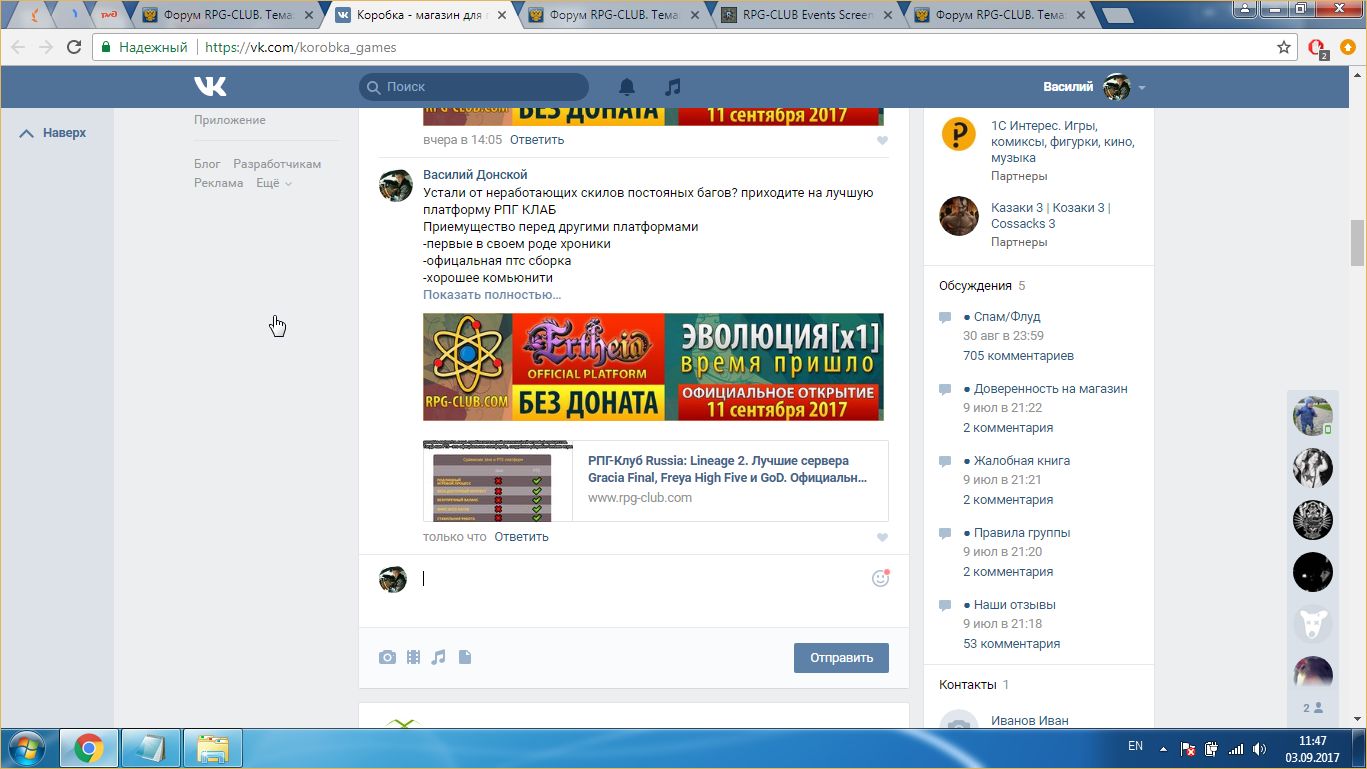The width and height of the screenshot is (1367, 769).
Task: Click the VK search field Поиск
Action: 474,87
